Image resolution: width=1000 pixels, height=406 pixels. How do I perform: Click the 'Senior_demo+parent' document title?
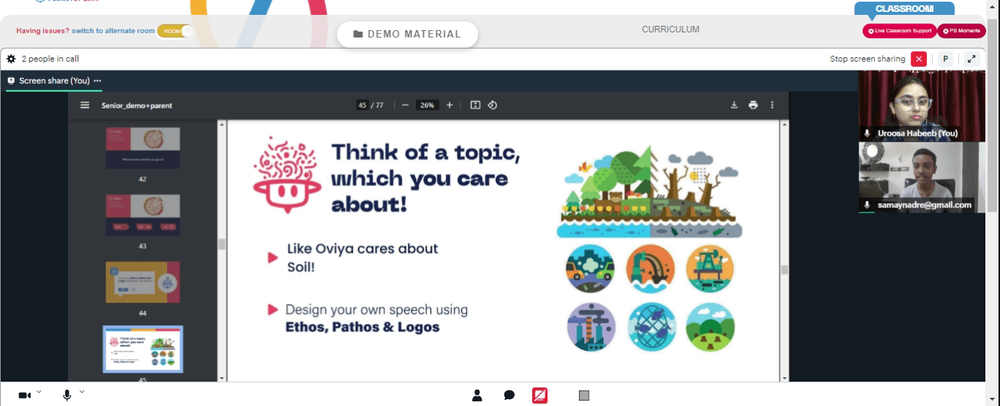[x=136, y=105]
